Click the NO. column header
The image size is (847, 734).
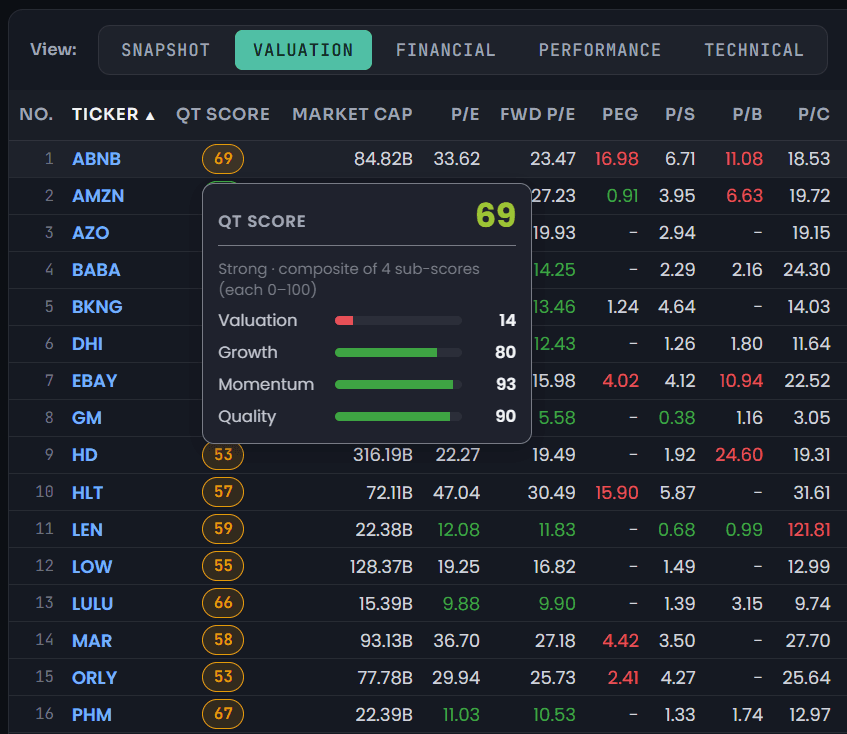click(36, 115)
